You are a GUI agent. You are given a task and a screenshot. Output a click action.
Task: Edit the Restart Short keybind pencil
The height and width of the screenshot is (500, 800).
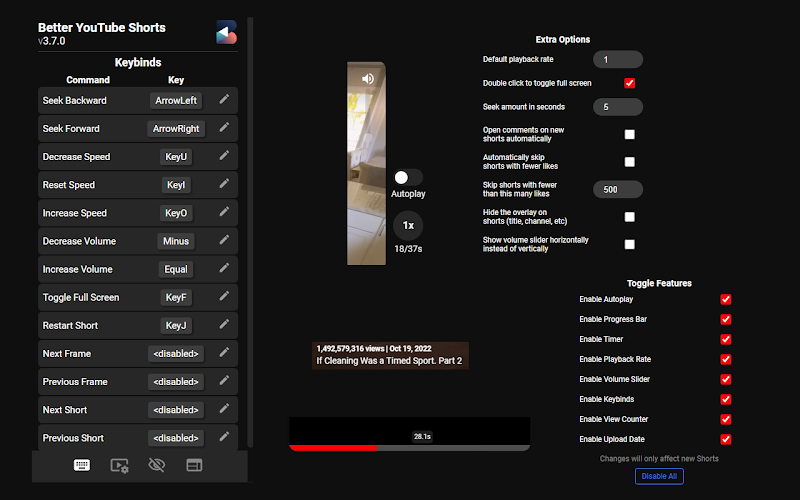tap(224, 324)
